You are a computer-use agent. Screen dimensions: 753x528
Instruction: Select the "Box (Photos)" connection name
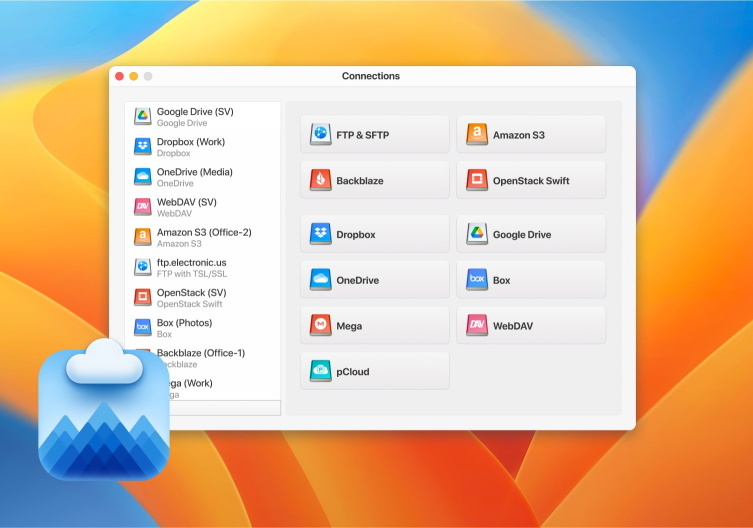pos(184,323)
